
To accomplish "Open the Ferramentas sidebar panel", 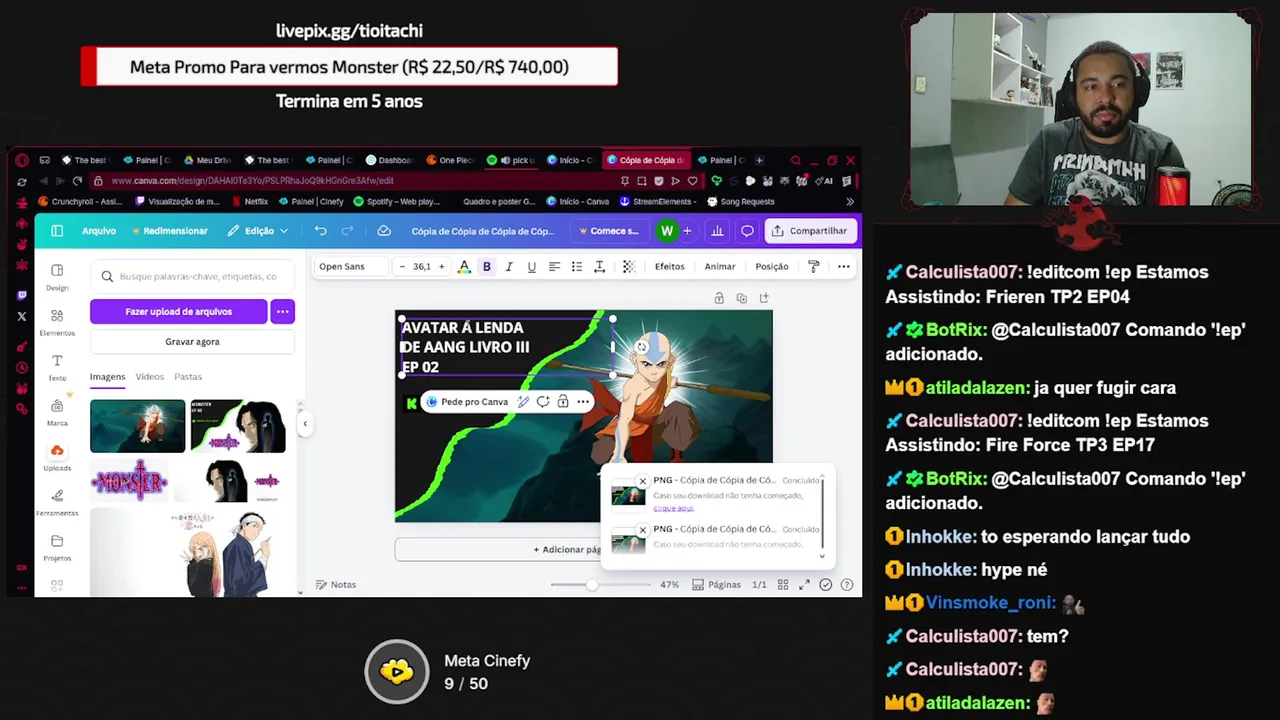I will (x=57, y=503).
